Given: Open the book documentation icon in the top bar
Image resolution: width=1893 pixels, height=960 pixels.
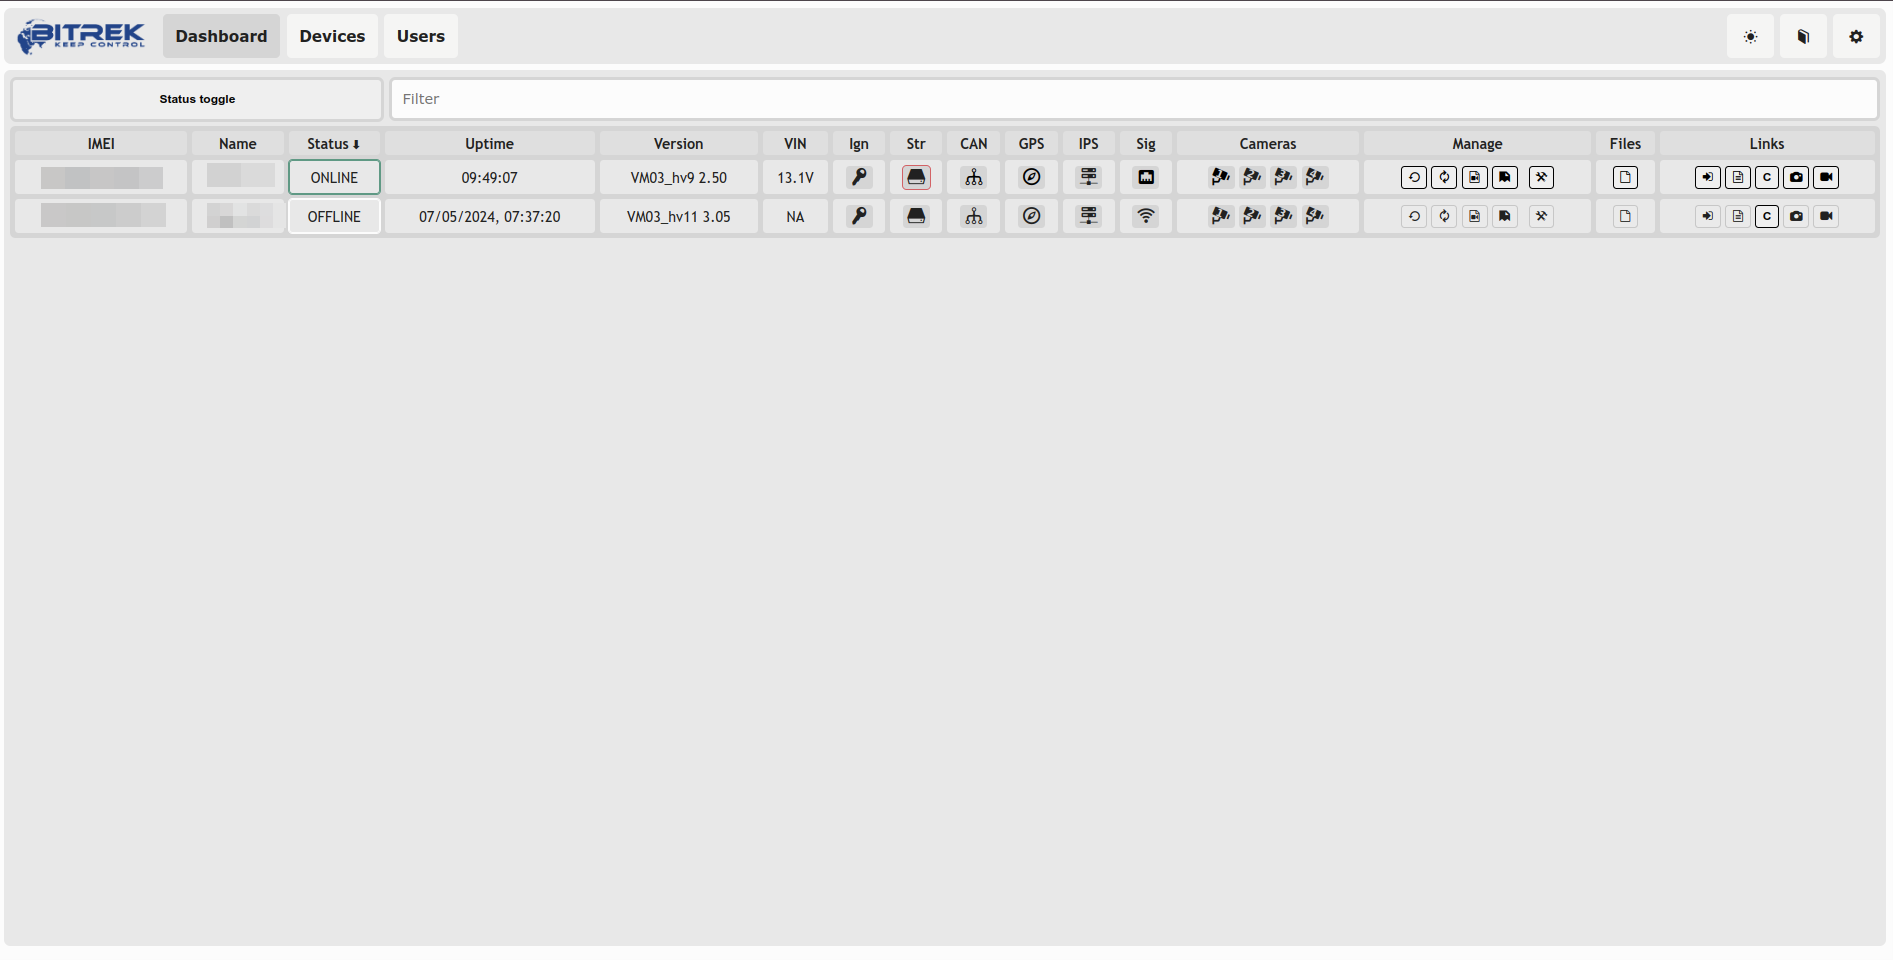Looking at the screenshot, I should coord(1803,37).
